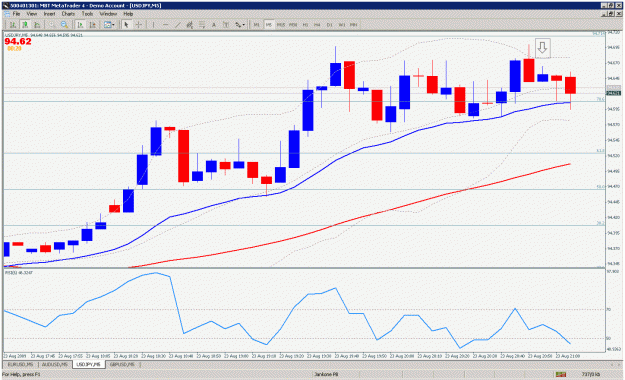Click the chart window system menu icon
The width and height of the screenshot is (625, 380).
click(7, 14)
